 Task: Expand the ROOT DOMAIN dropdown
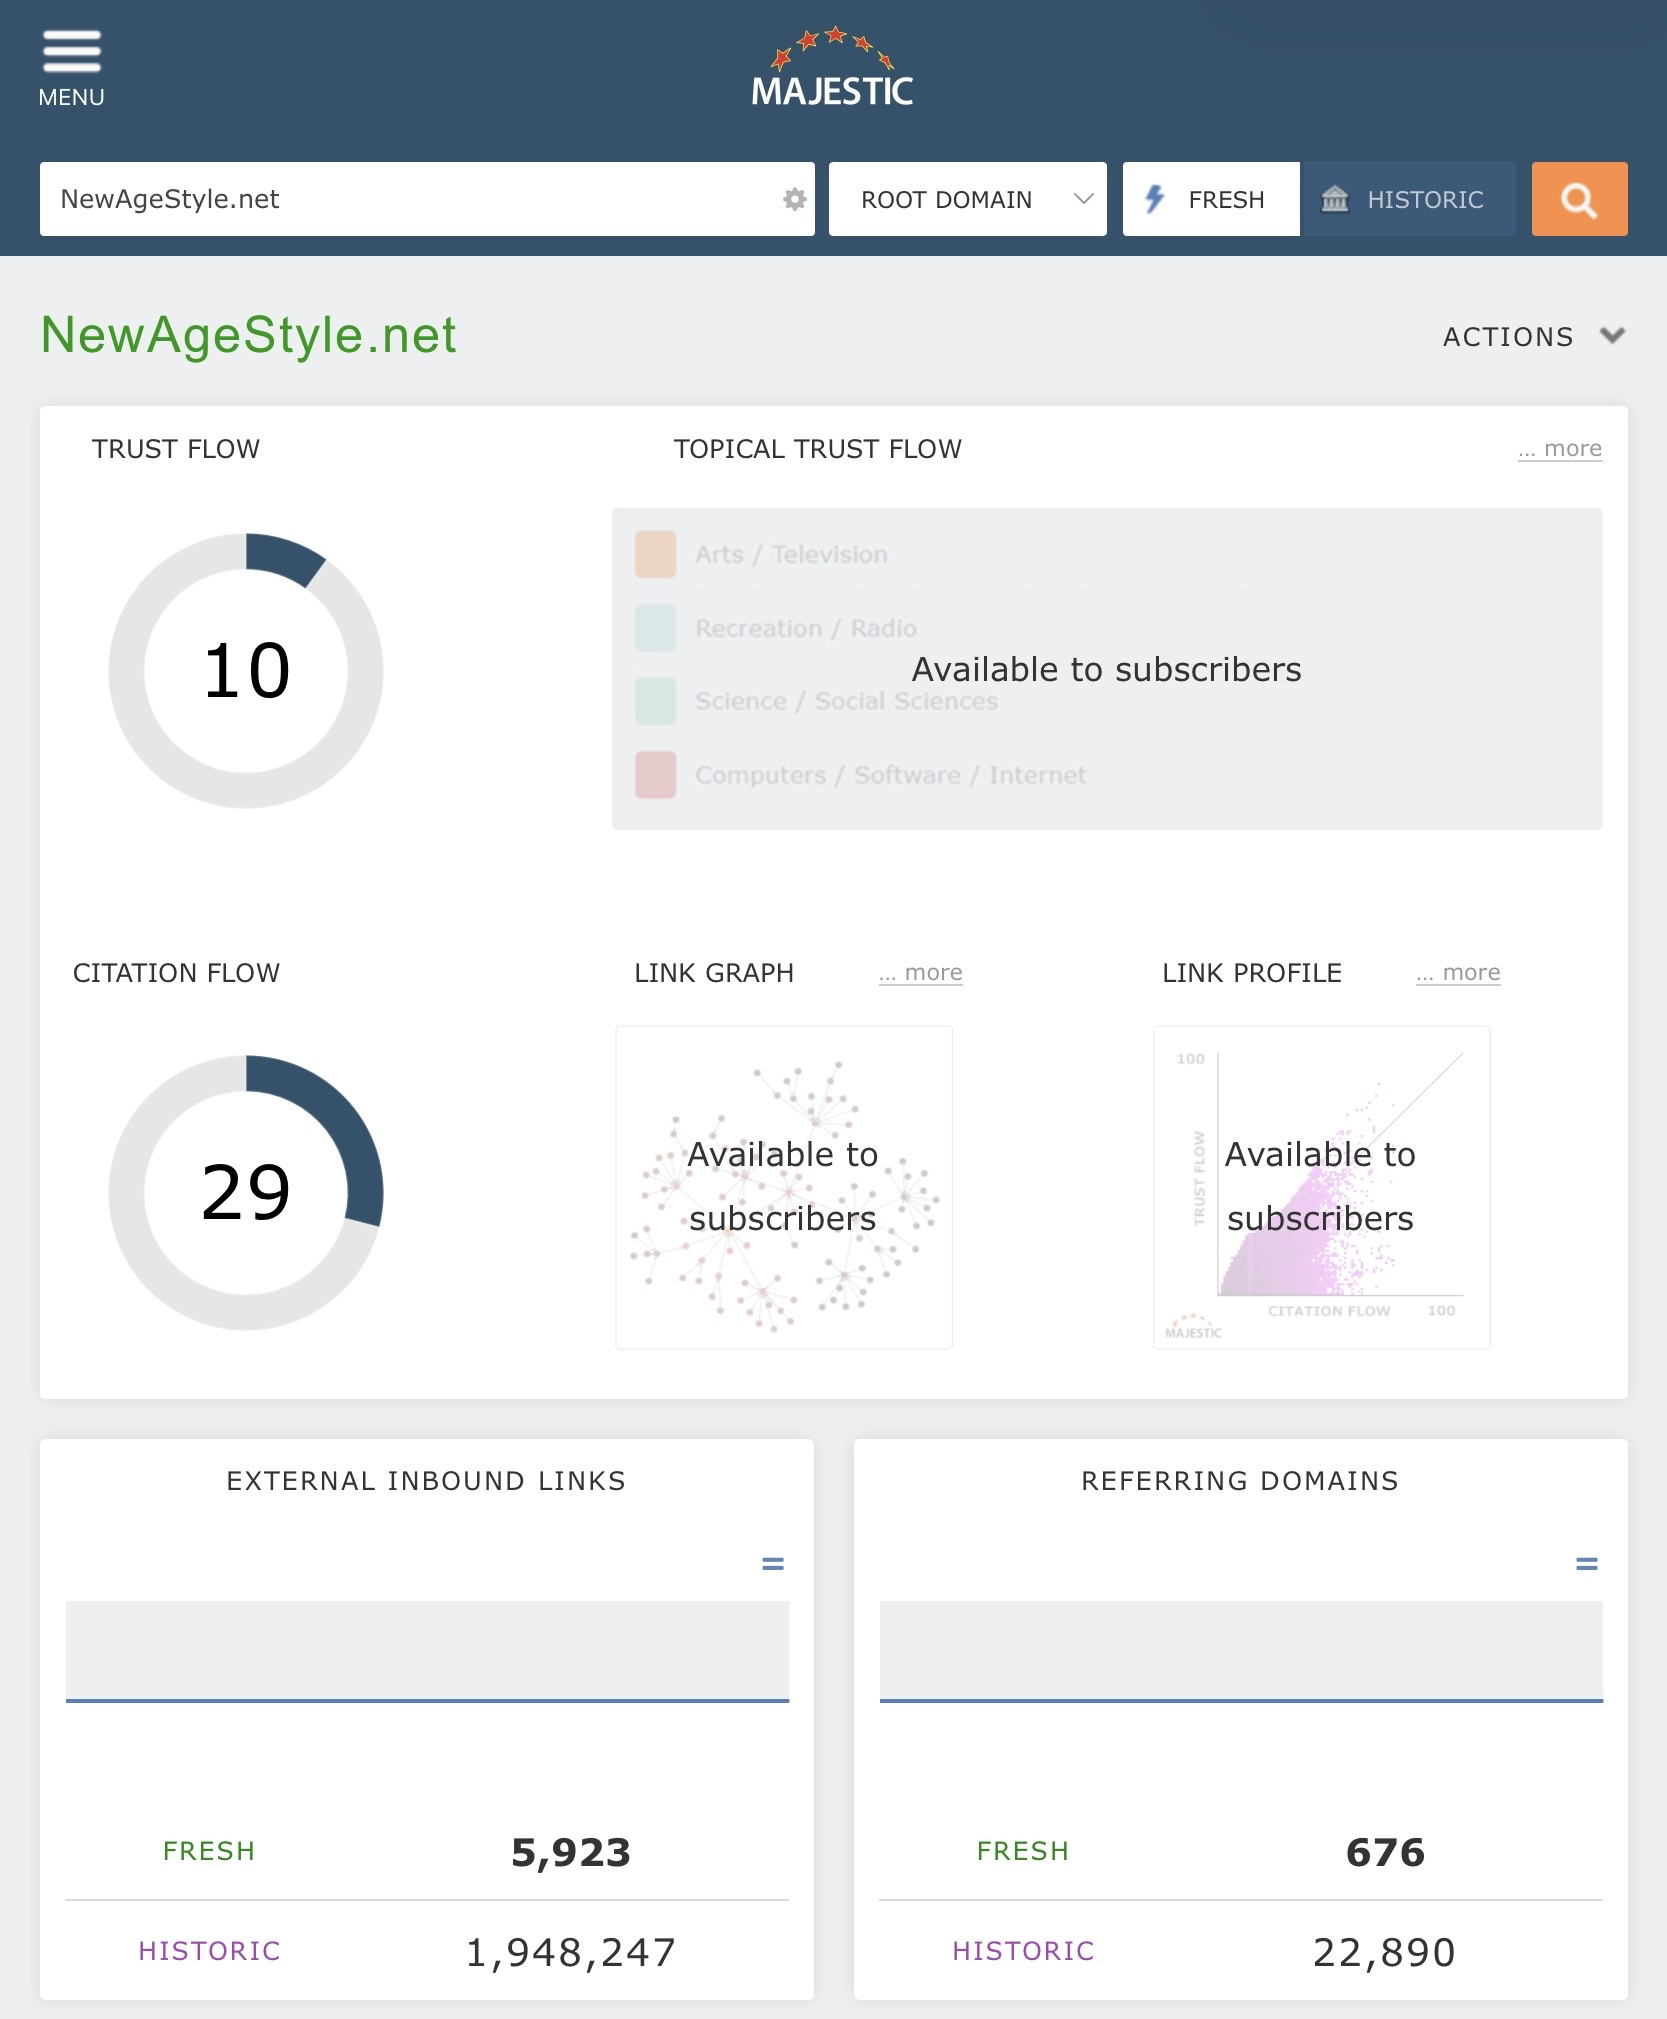pos(968,199)
